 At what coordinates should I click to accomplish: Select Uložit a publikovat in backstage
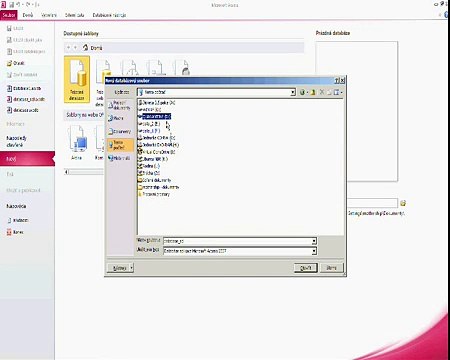(x=23, y=190)
